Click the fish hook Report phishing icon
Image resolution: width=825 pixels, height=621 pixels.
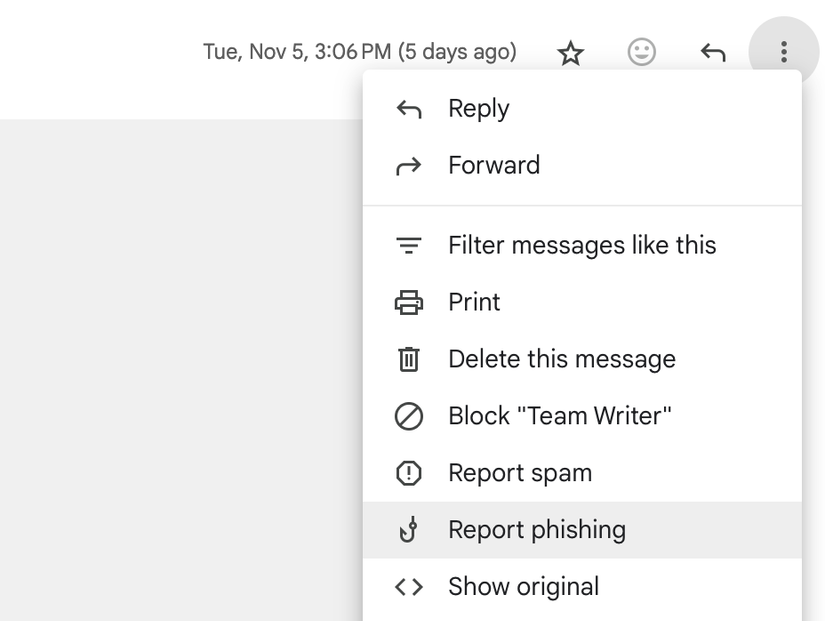pos(409,529)
